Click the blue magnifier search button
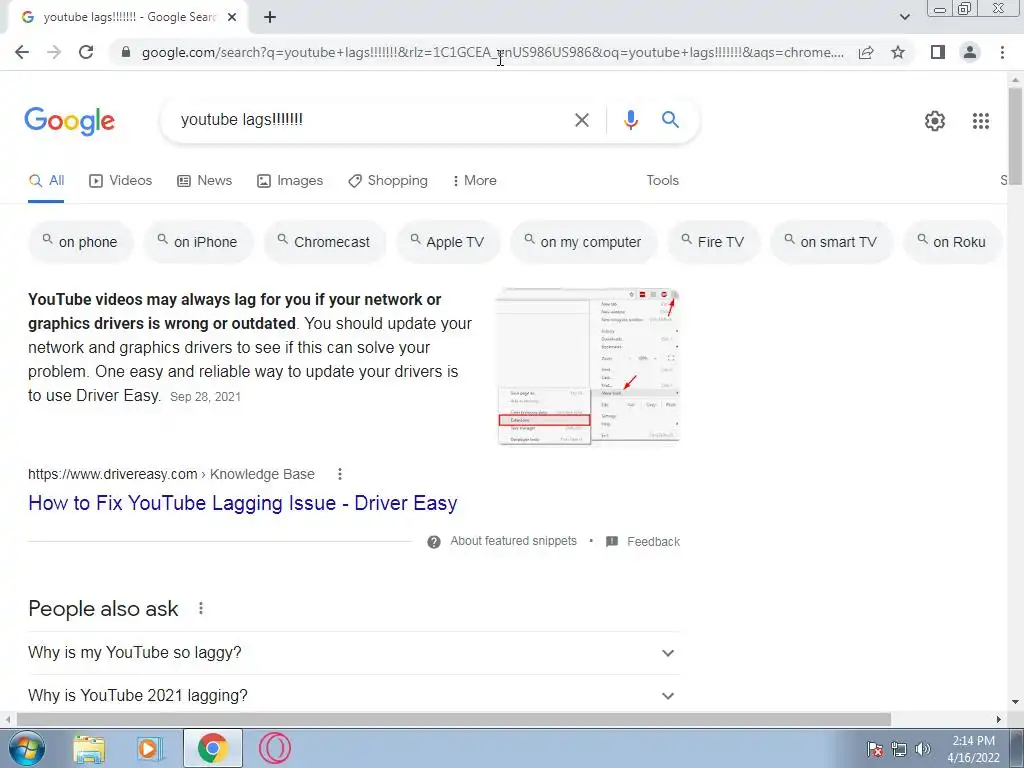 coord(670,120)
